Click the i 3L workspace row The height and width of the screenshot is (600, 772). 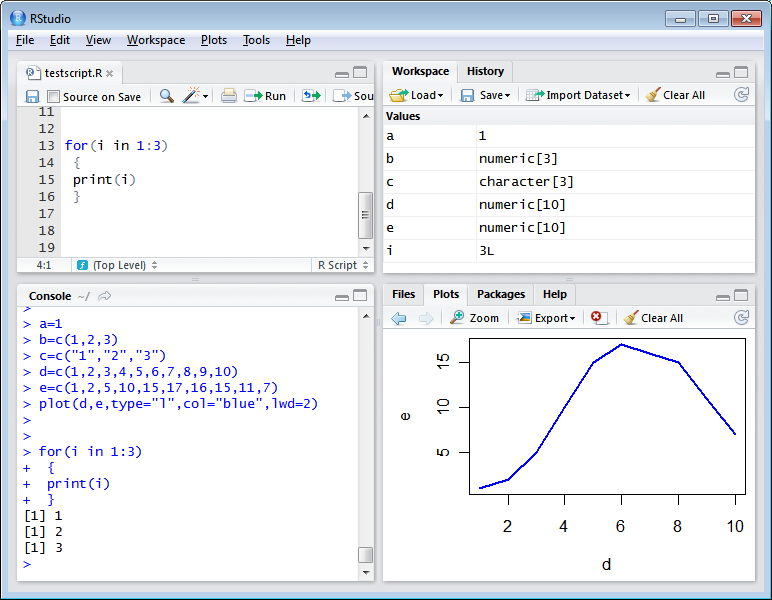pos(569,251)
